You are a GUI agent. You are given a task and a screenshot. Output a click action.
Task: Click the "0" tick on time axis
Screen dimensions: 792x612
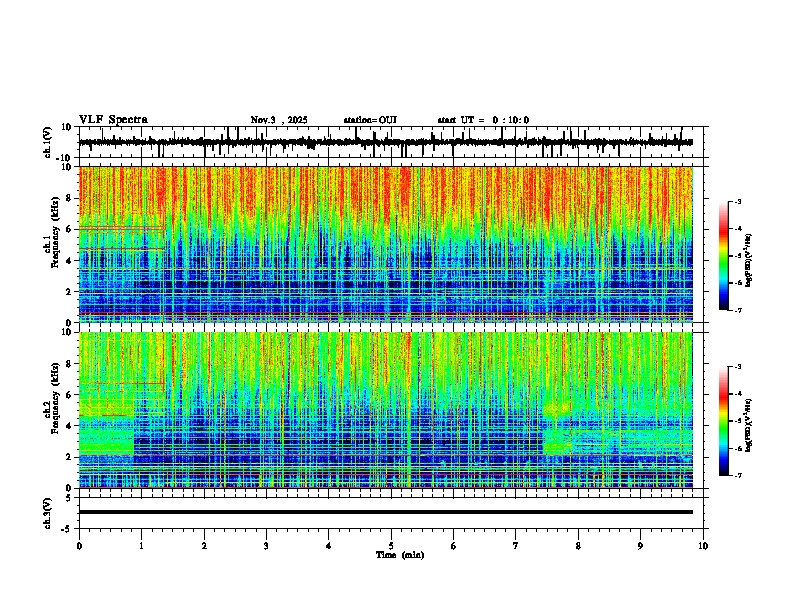(x=79, y=546)
